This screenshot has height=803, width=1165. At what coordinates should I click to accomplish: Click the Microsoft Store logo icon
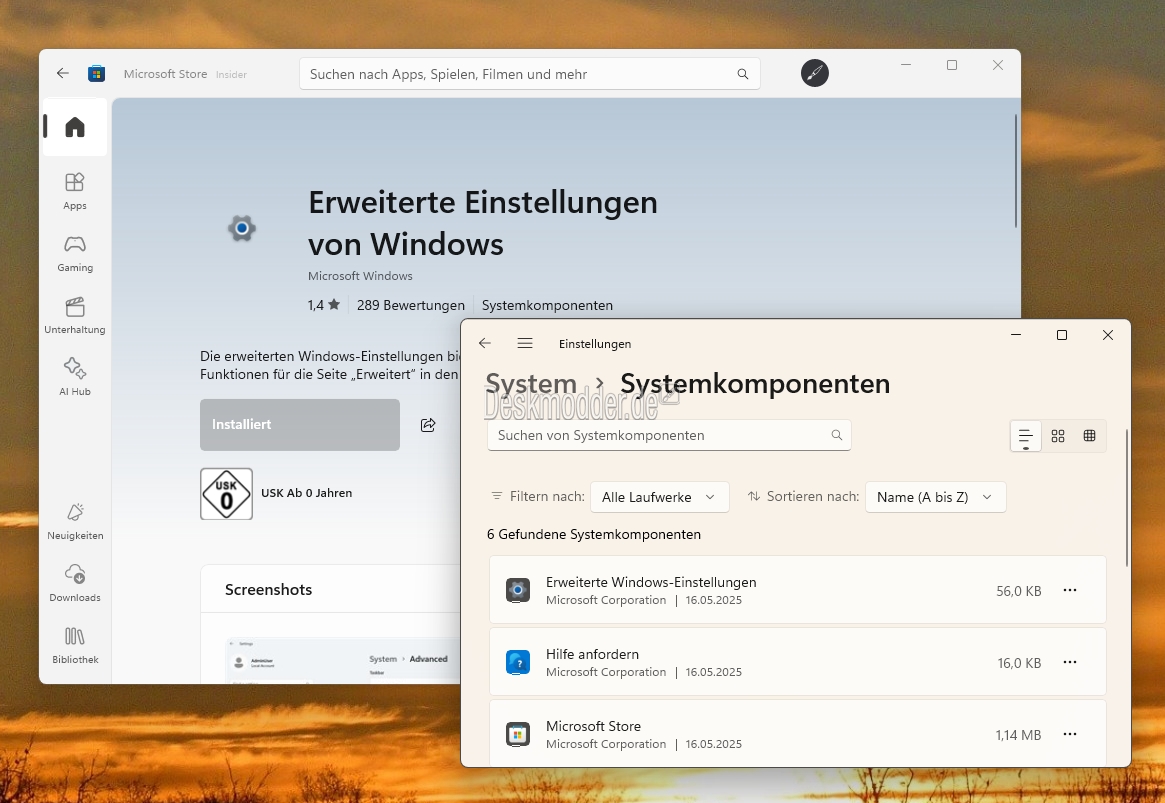[97, 74]
